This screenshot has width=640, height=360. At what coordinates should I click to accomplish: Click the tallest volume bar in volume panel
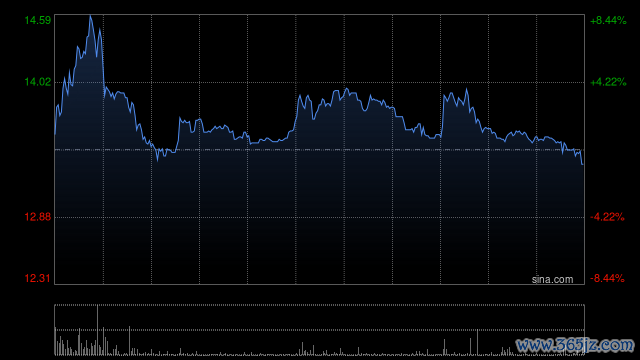click(x=98, y=330)
